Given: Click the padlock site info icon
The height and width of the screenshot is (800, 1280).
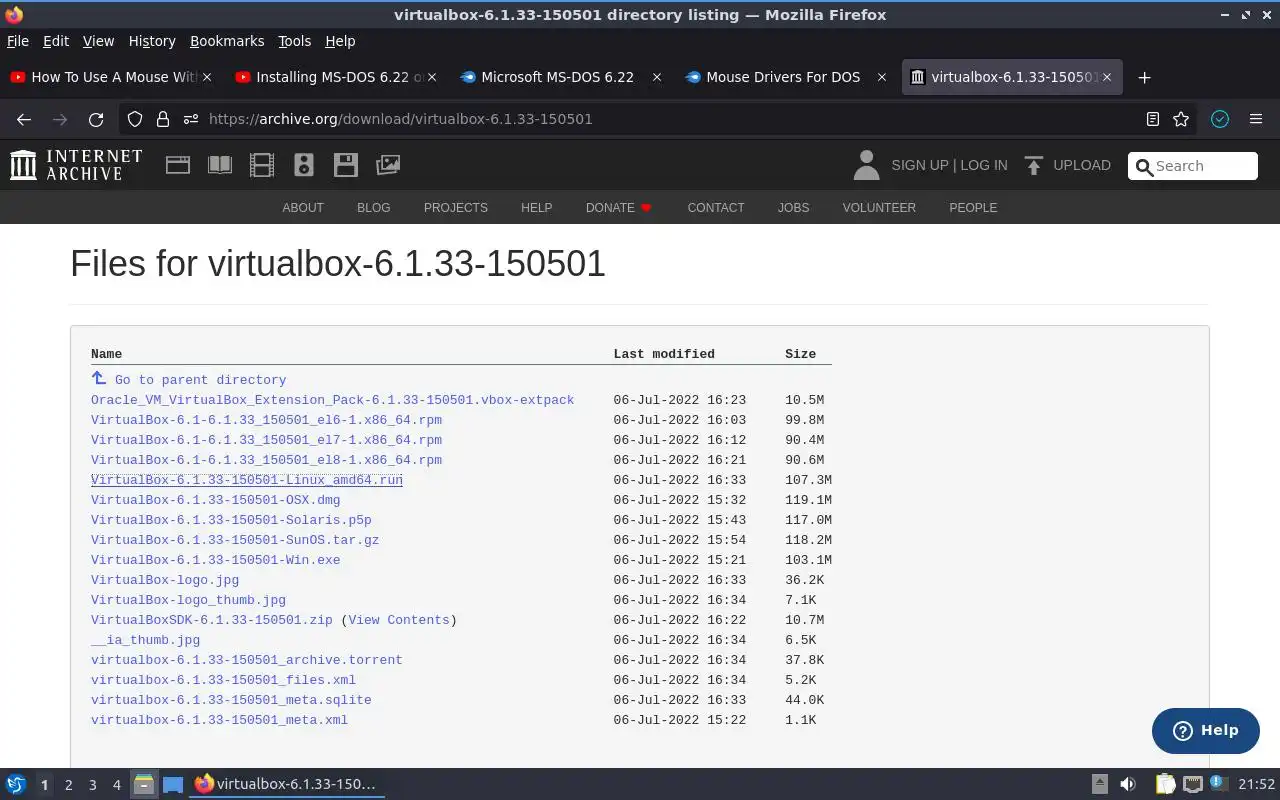Looking at the screenshot, I should (163, 119).
